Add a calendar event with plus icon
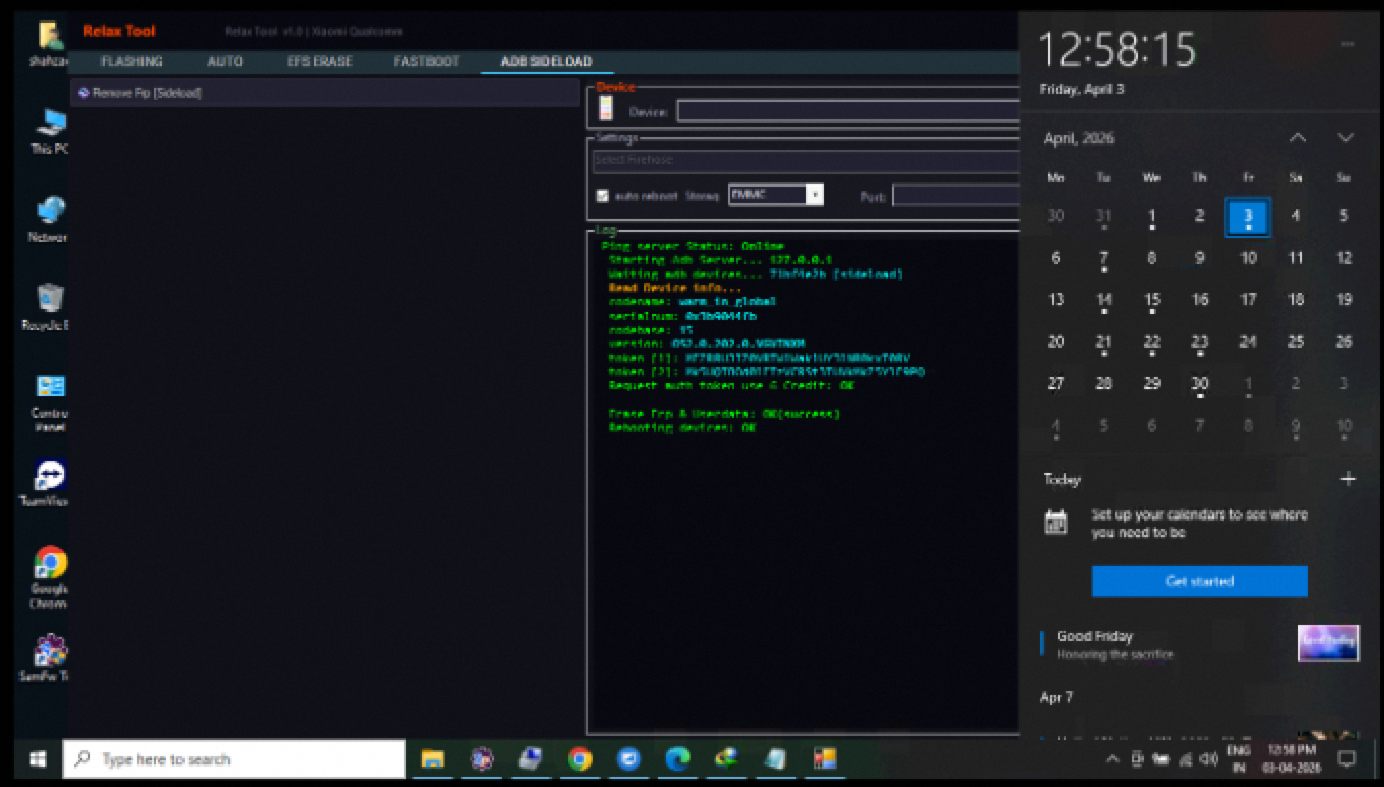Viewport: 1384px width, 787px height. pos(1347,479)
